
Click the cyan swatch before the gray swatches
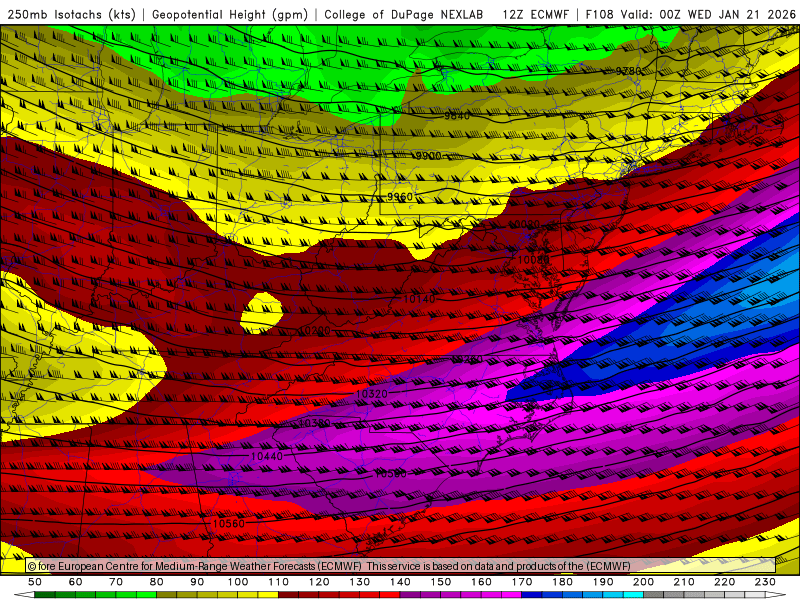[634, 595]
